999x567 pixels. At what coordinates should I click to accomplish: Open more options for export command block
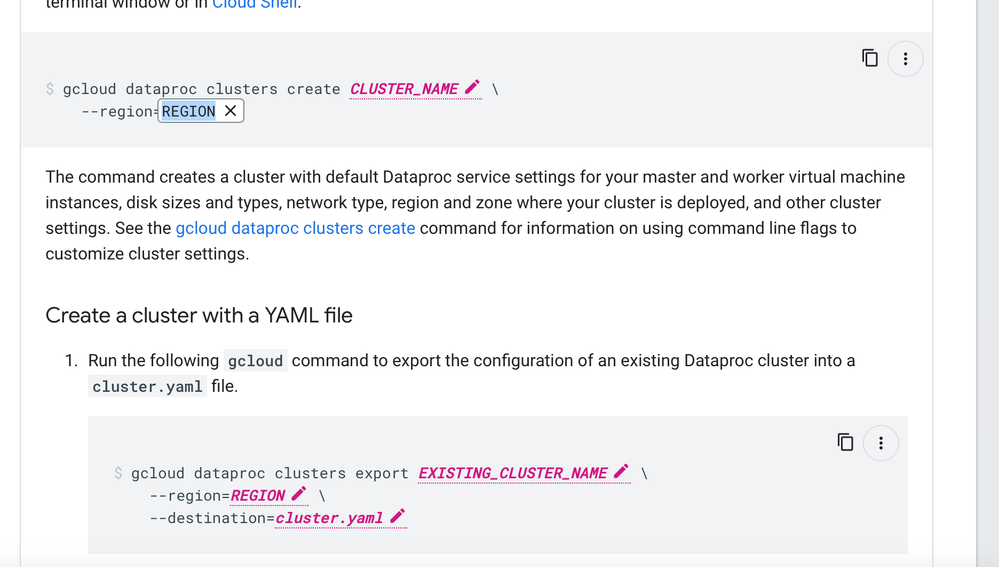coord(880,443)
